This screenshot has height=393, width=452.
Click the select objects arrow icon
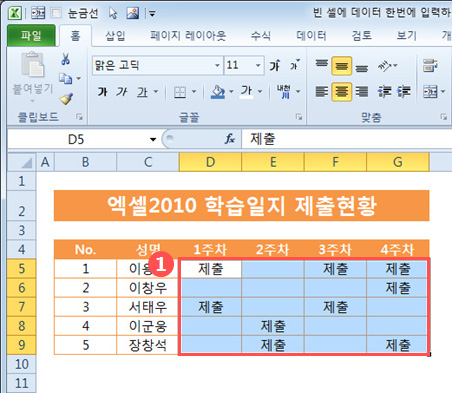[113, 13]
